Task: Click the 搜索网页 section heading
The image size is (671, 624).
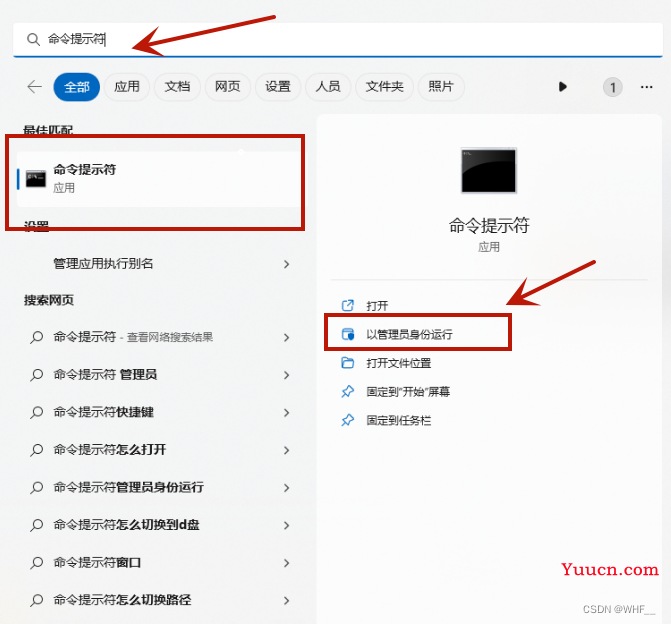Action: pyautogui.click(x=49, y=300)
